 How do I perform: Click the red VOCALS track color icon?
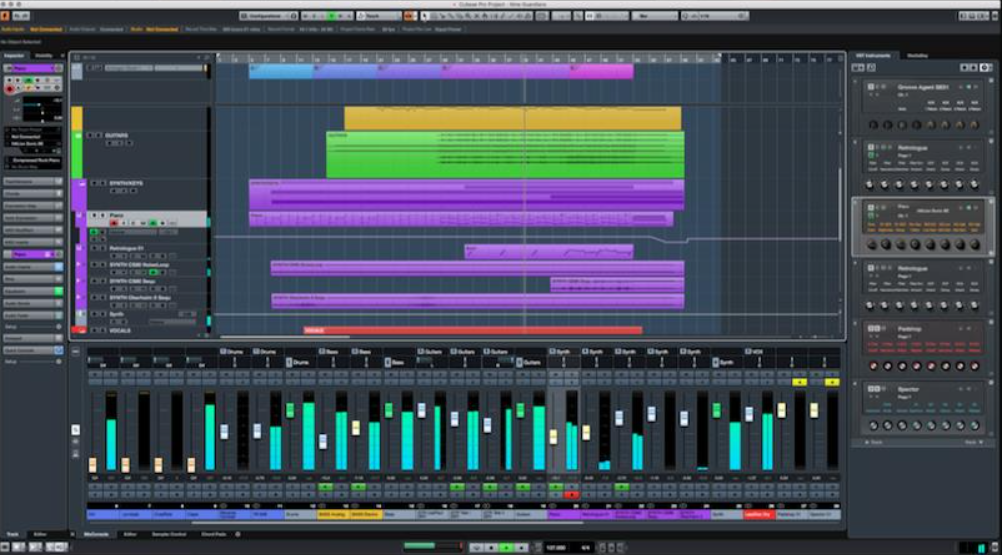[79, 330]
